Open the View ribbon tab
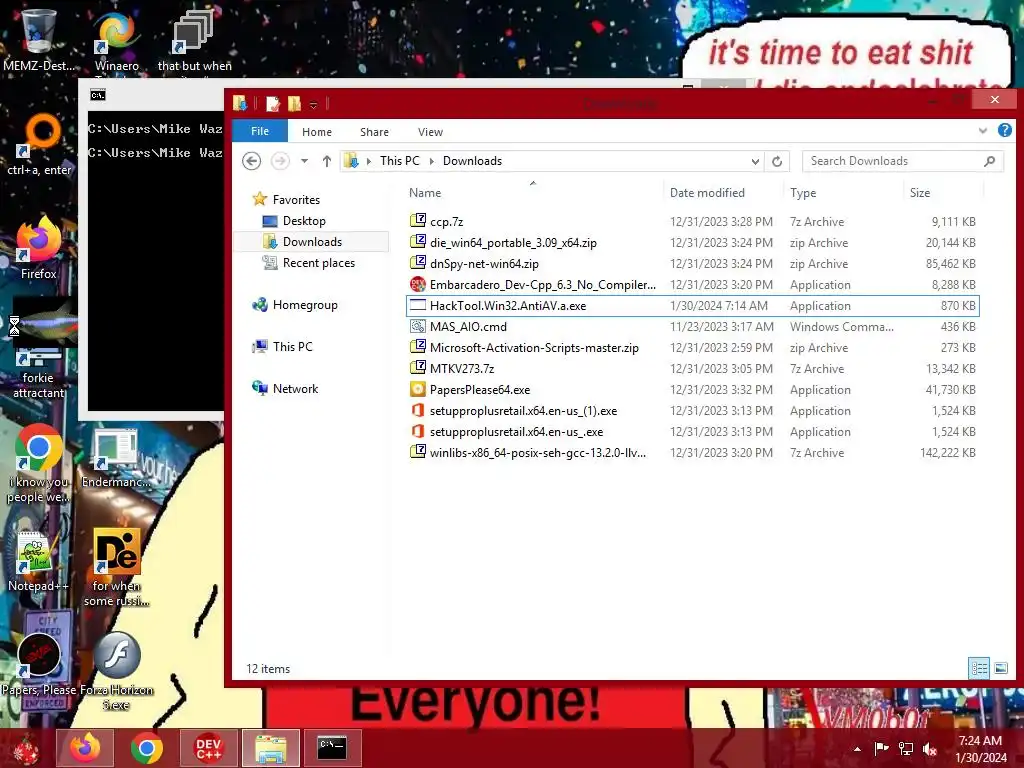Image resolution: width=1024 pixels, height=768 pixels. tap(430, 132)
